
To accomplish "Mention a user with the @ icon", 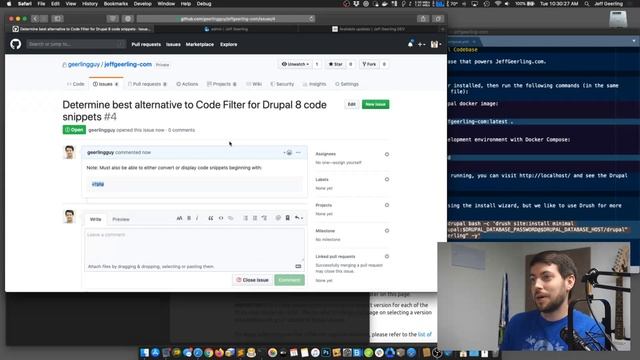I will [278, 218].
